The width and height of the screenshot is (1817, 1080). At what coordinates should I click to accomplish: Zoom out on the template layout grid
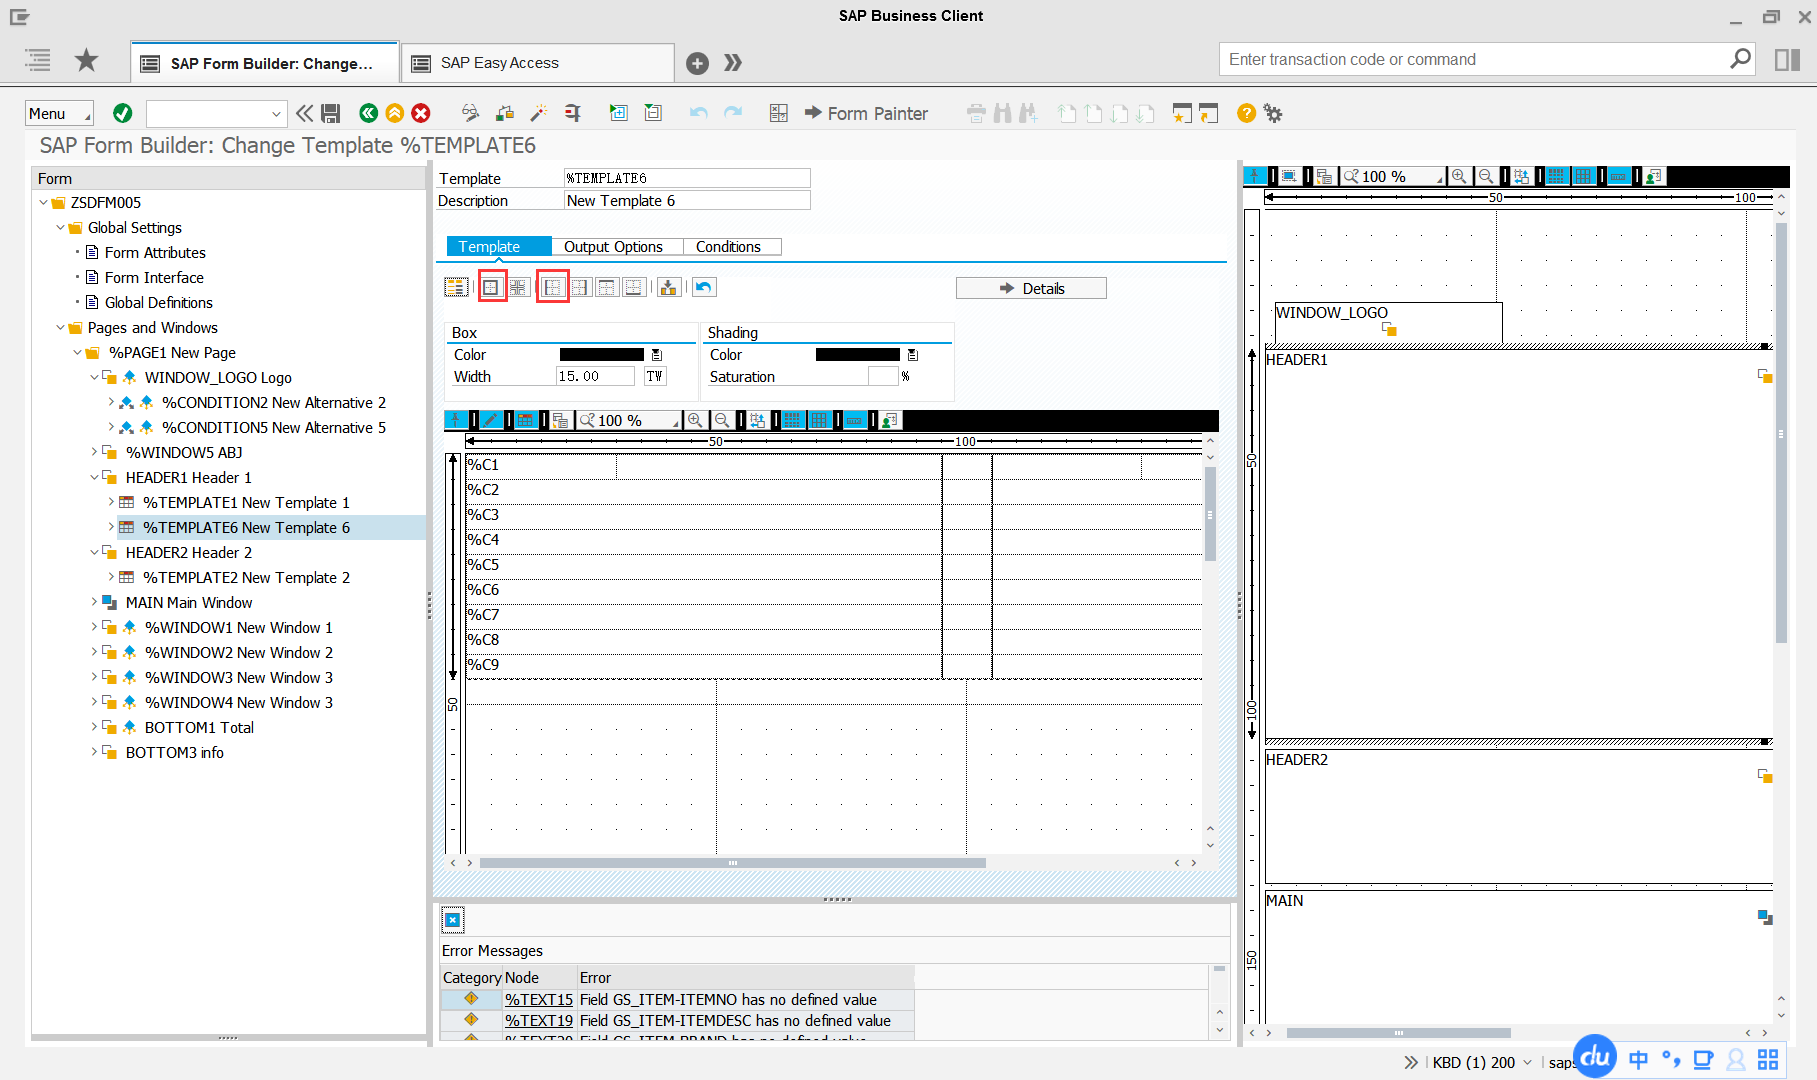click(721, 420)
